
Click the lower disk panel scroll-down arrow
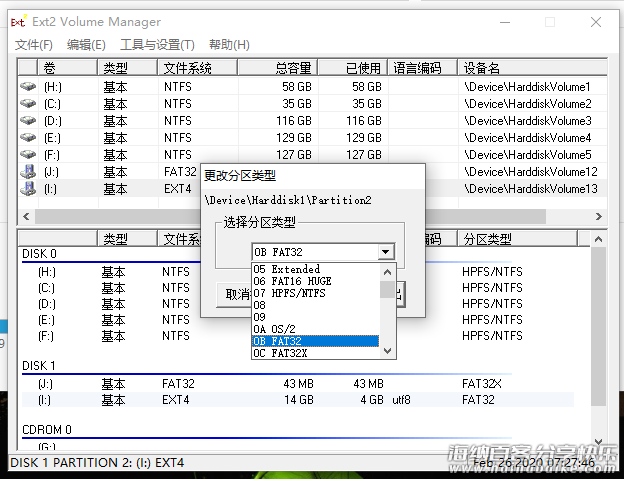pyautogui.click(x=598, y=442)
